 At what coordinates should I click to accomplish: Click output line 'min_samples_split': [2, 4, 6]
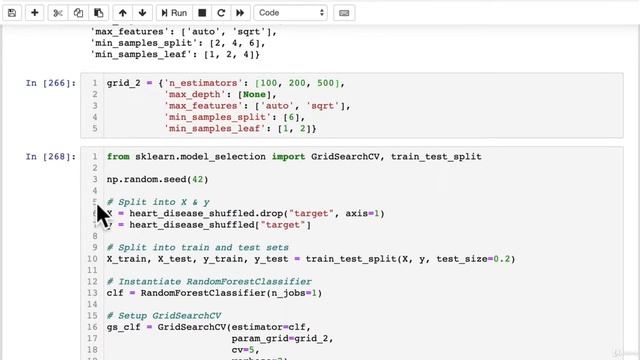click(178, 43)
